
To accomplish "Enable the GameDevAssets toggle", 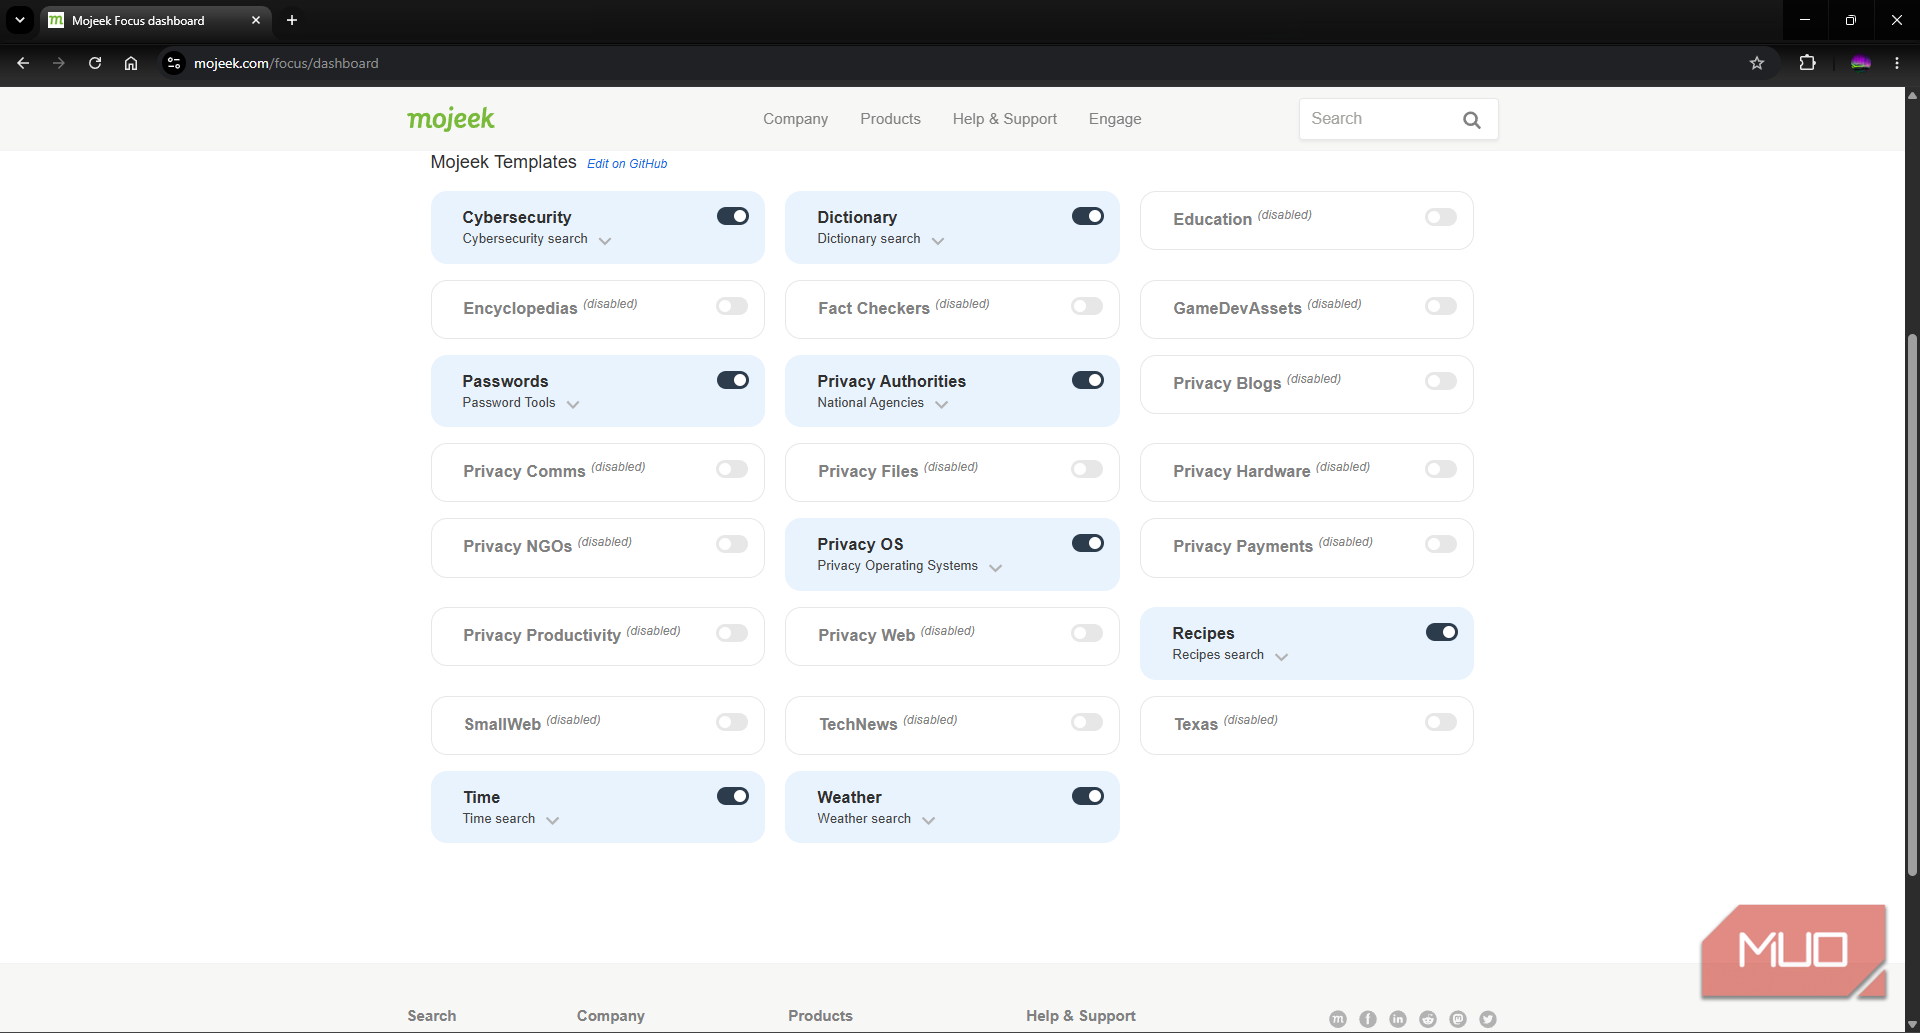I will [1441, 306].
